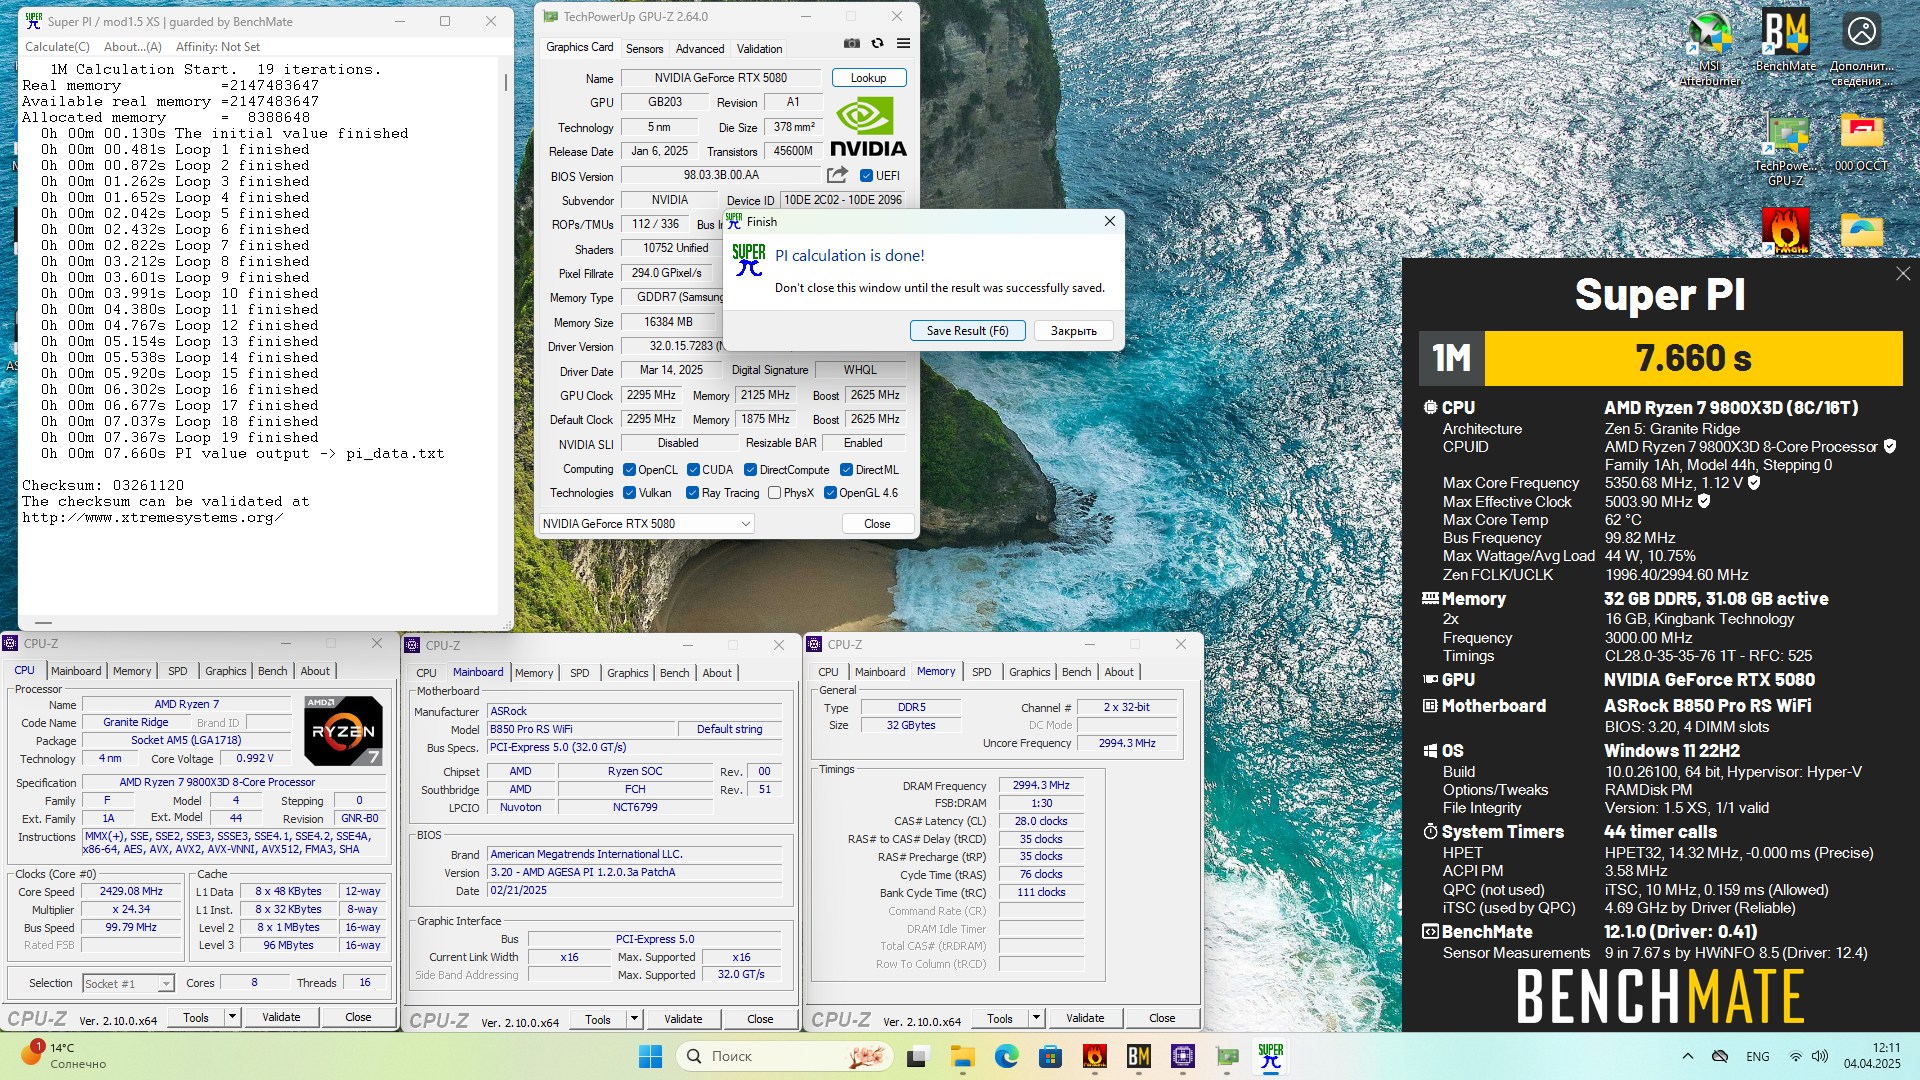Open MSI Afterburner desktop shortcut
Viewport: 1920px width, 1080px height.
pyautogui.click(x=1709, y=48)
